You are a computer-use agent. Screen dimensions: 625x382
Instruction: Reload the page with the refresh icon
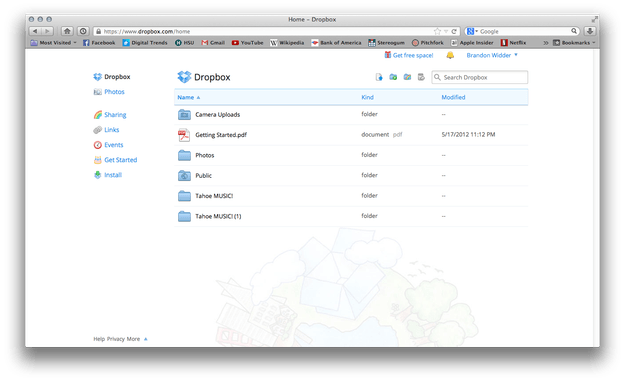(454, 31)
